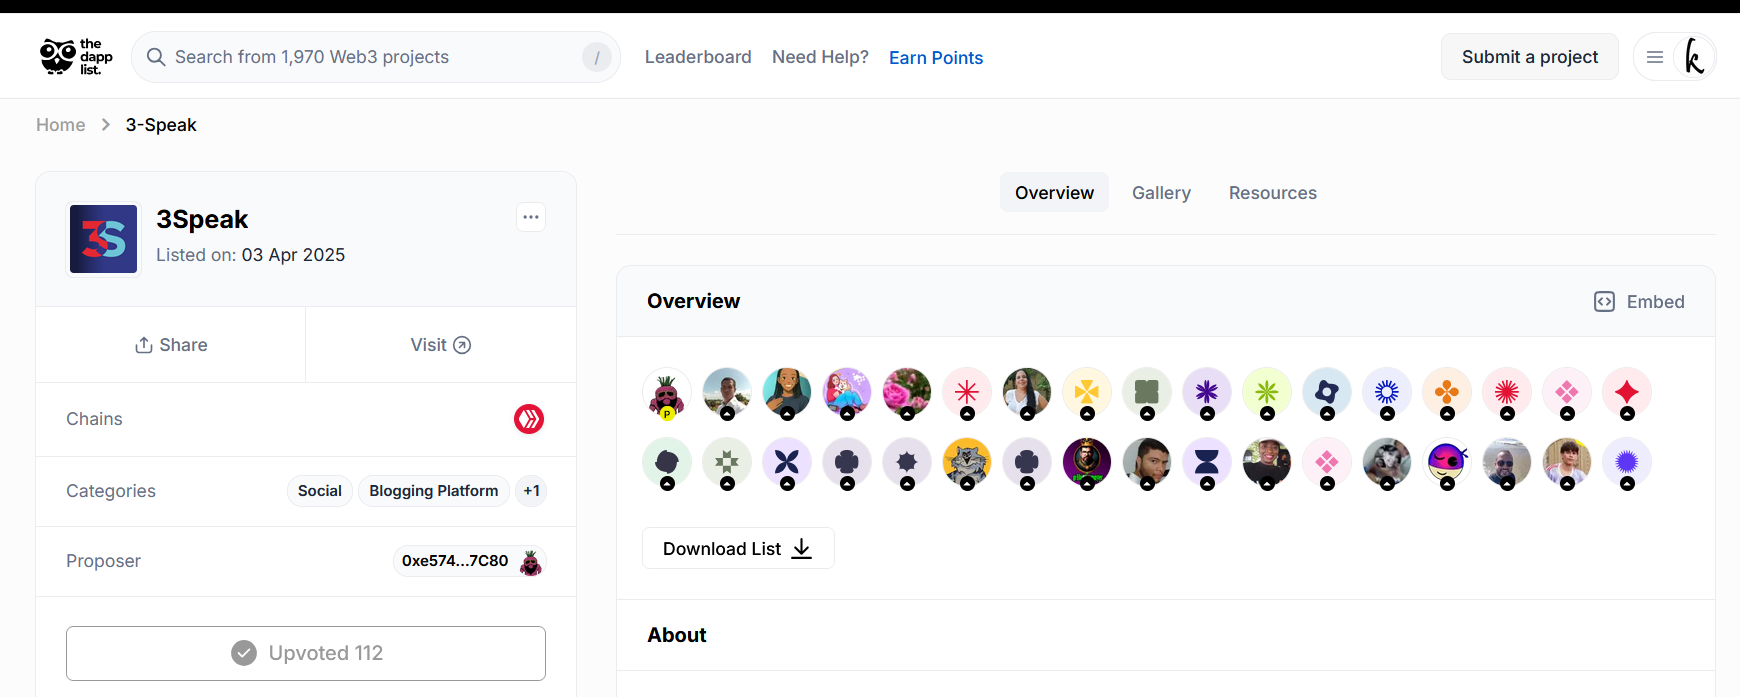The height and width of the screenshot is (697, 1740).
Task: Click the grey-green square blob avatar
Action: [1147, 393]
